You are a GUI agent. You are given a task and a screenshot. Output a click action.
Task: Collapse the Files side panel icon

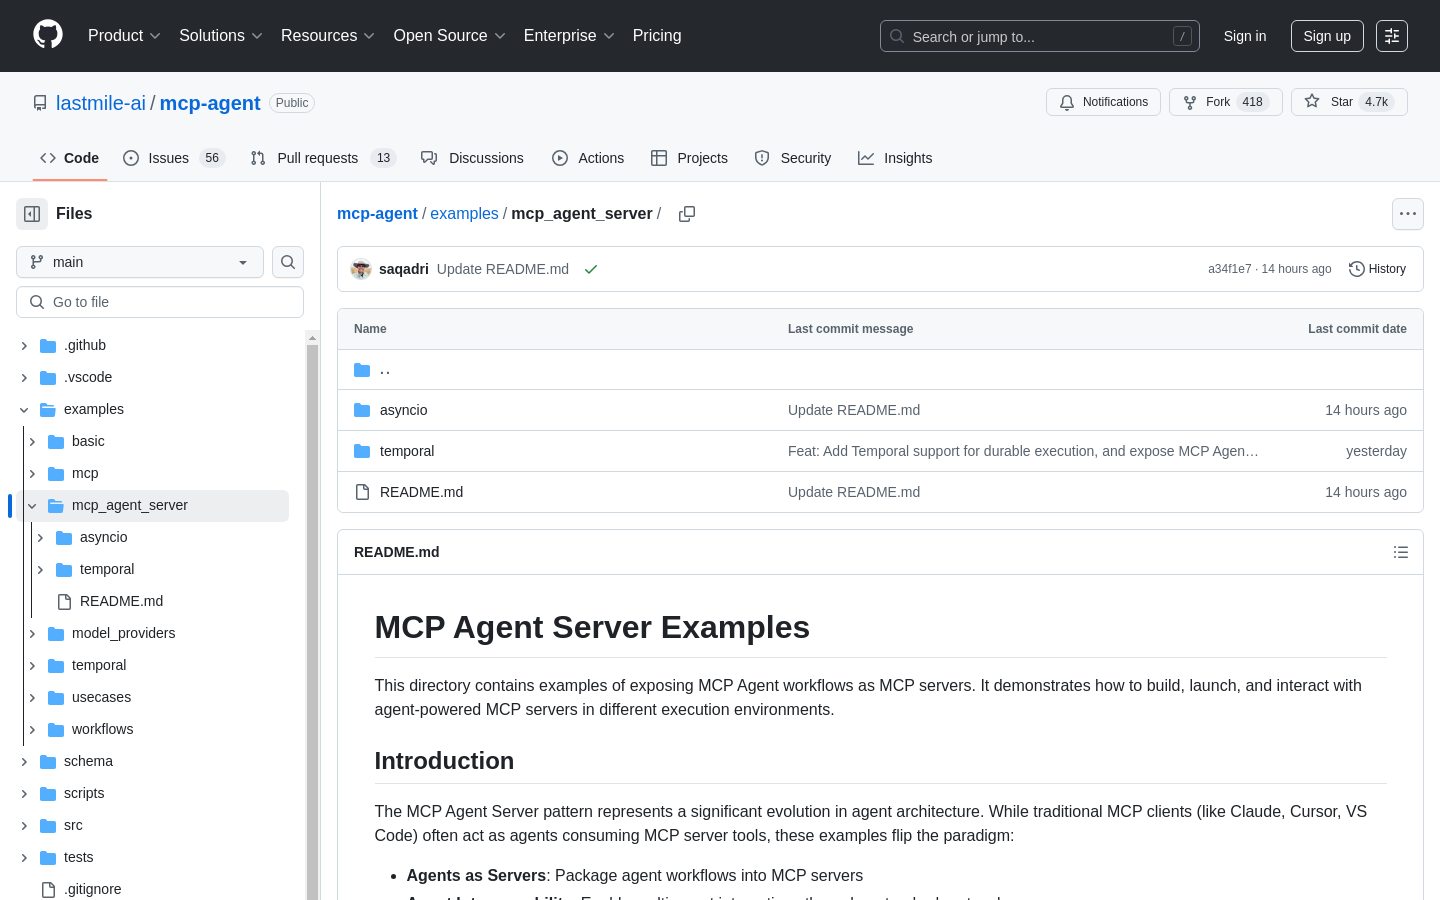[32, 214]
